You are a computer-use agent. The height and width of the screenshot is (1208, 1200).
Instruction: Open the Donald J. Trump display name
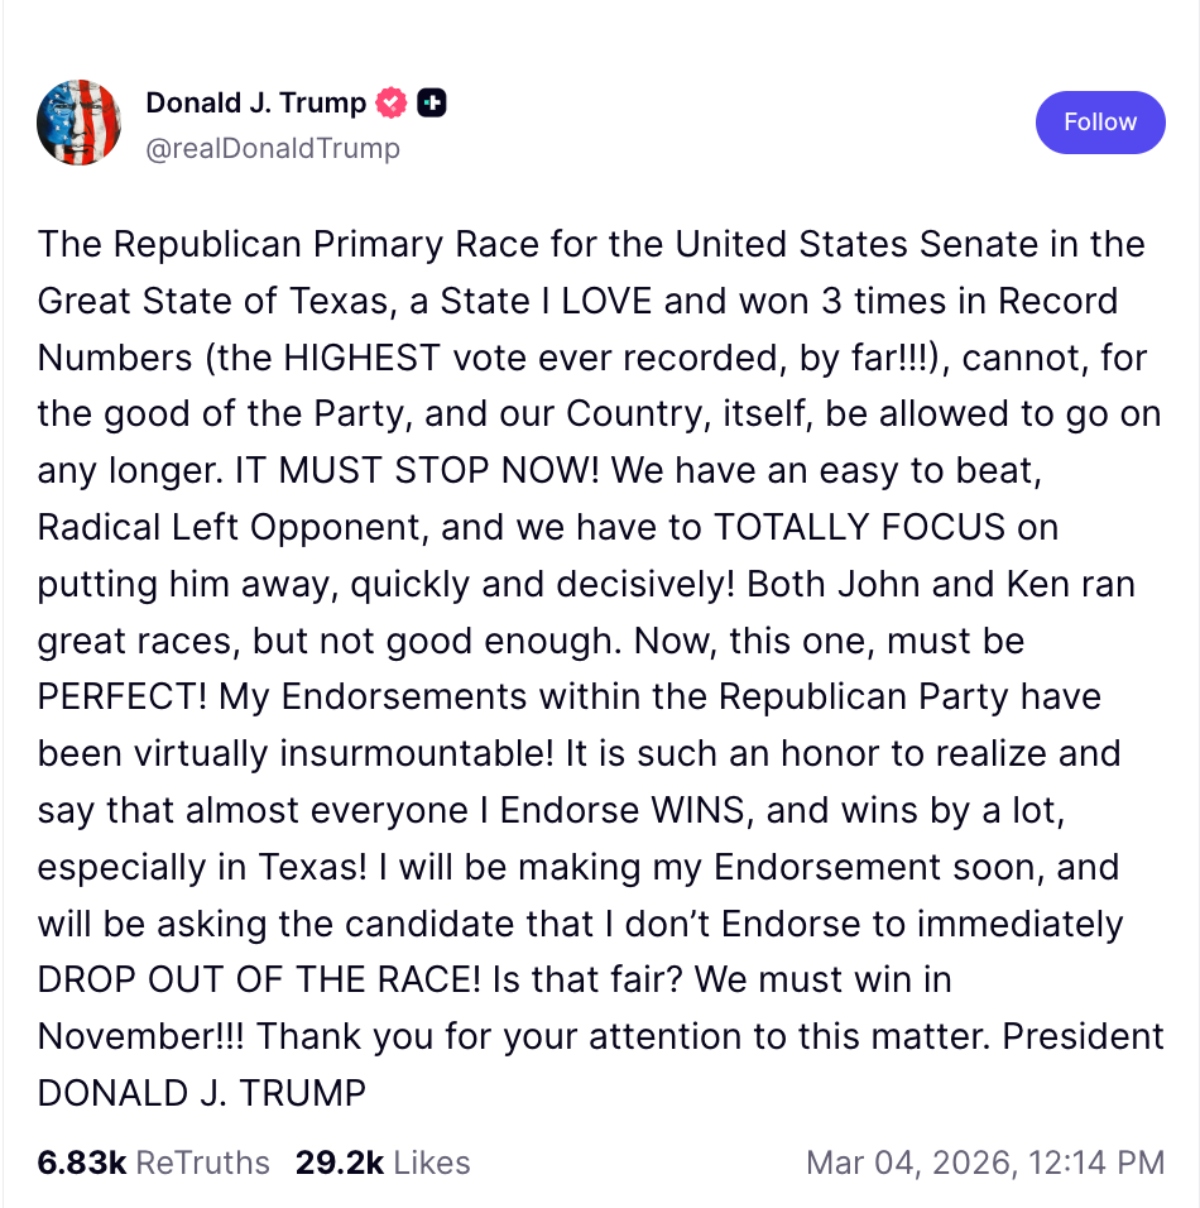click(x=256, y=103)
